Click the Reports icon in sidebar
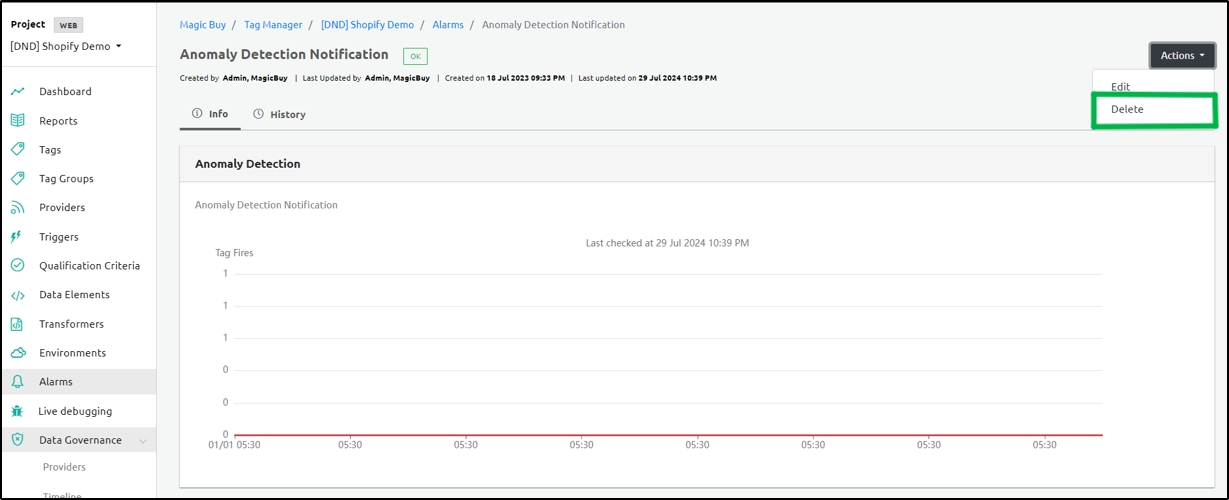This screenshot has width=1229, height=500. point(18,120)
